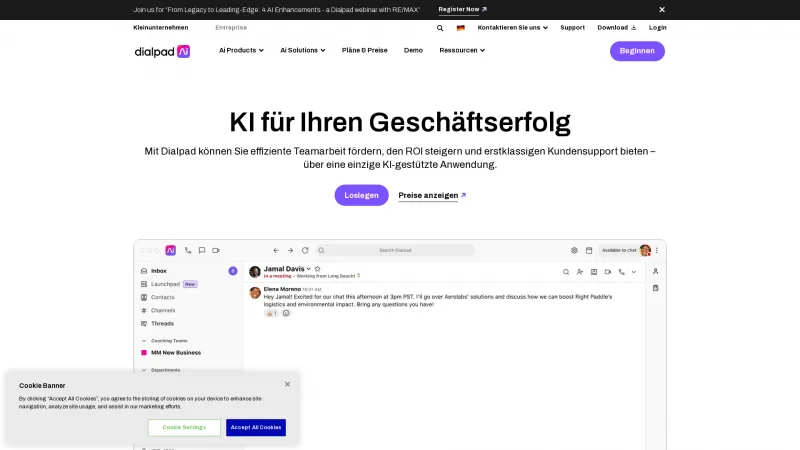Click the calendar icon in app mockup header
Viewport: 800px width, 450px height.
point(589,251)
